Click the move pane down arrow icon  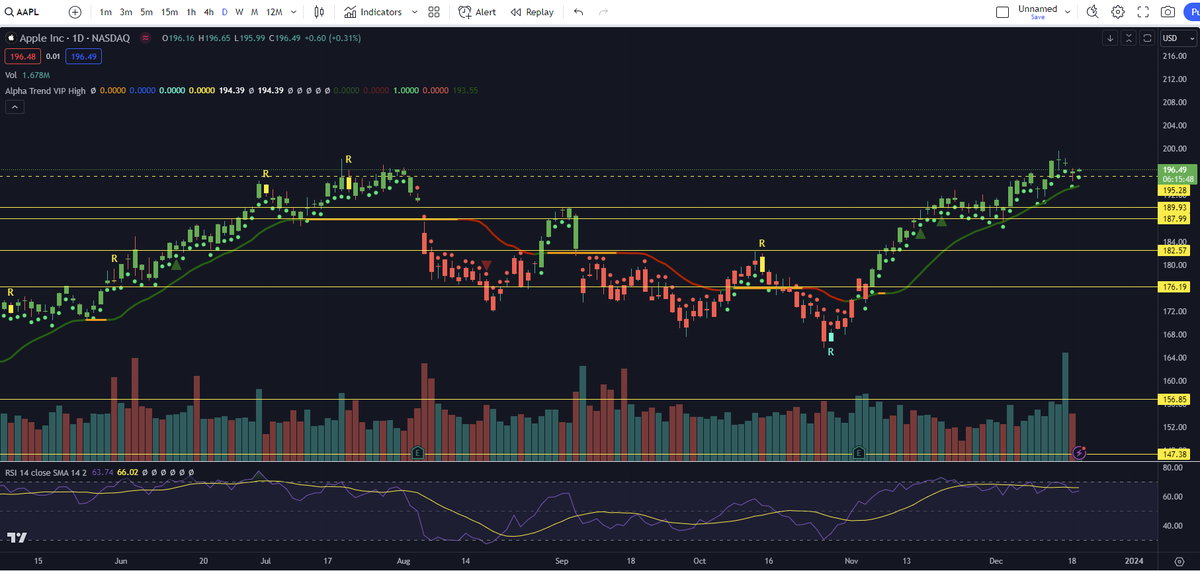coord(1110,38)
